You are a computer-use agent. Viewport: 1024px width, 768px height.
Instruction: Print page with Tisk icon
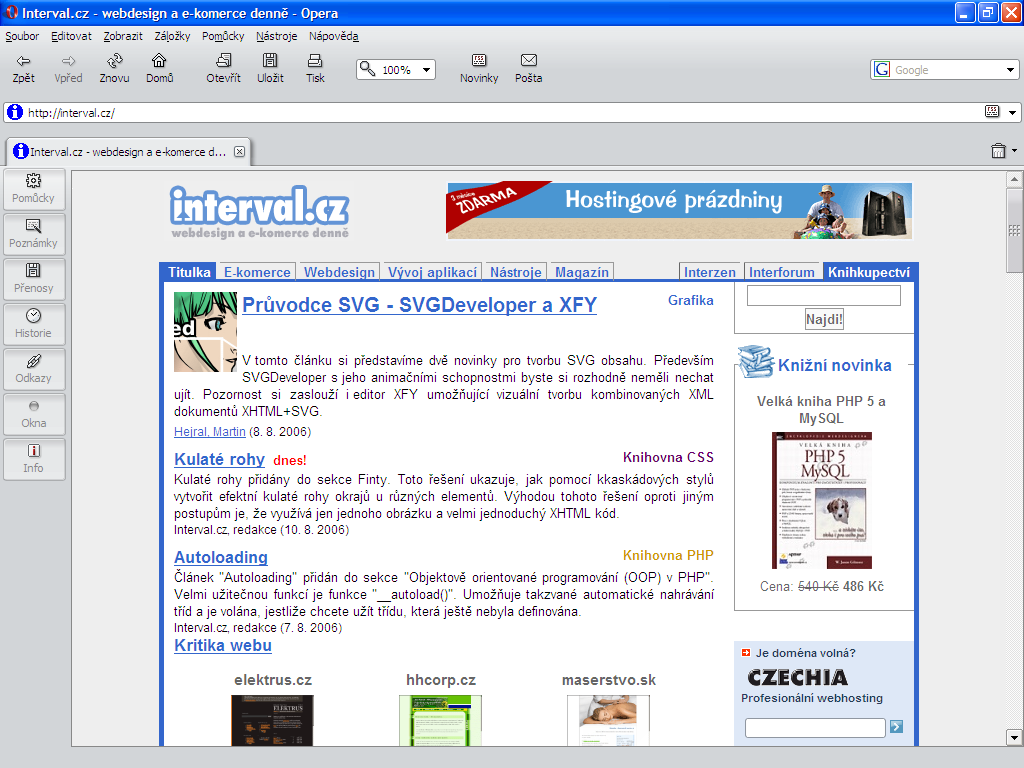[315, 69]
